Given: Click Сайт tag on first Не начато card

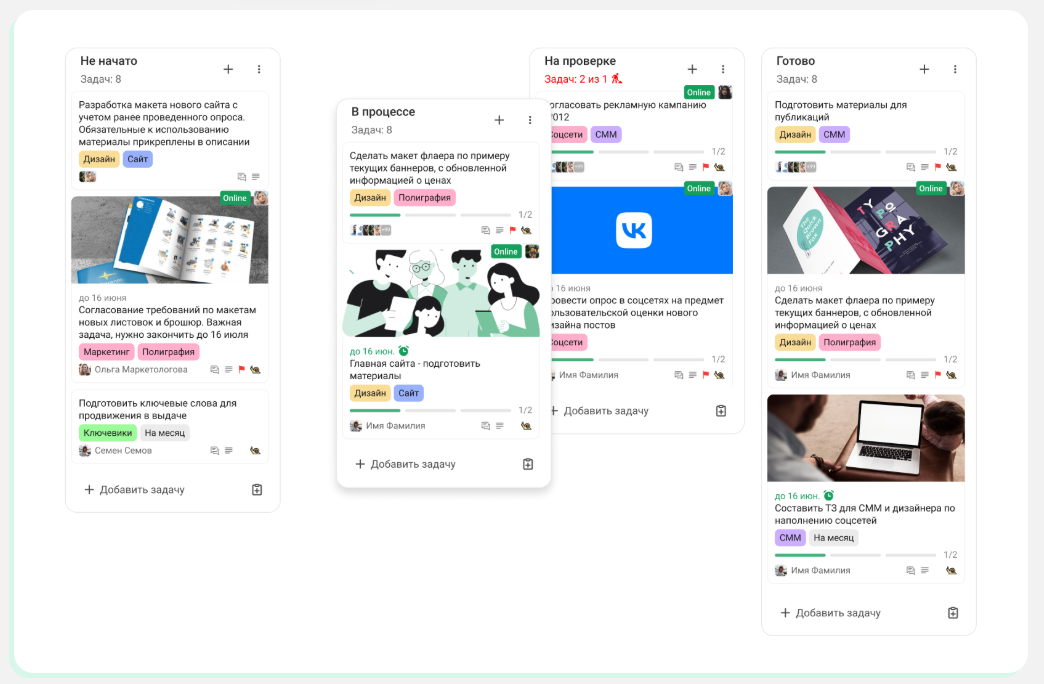Looking at the screenshot, I should coord(138,159).
